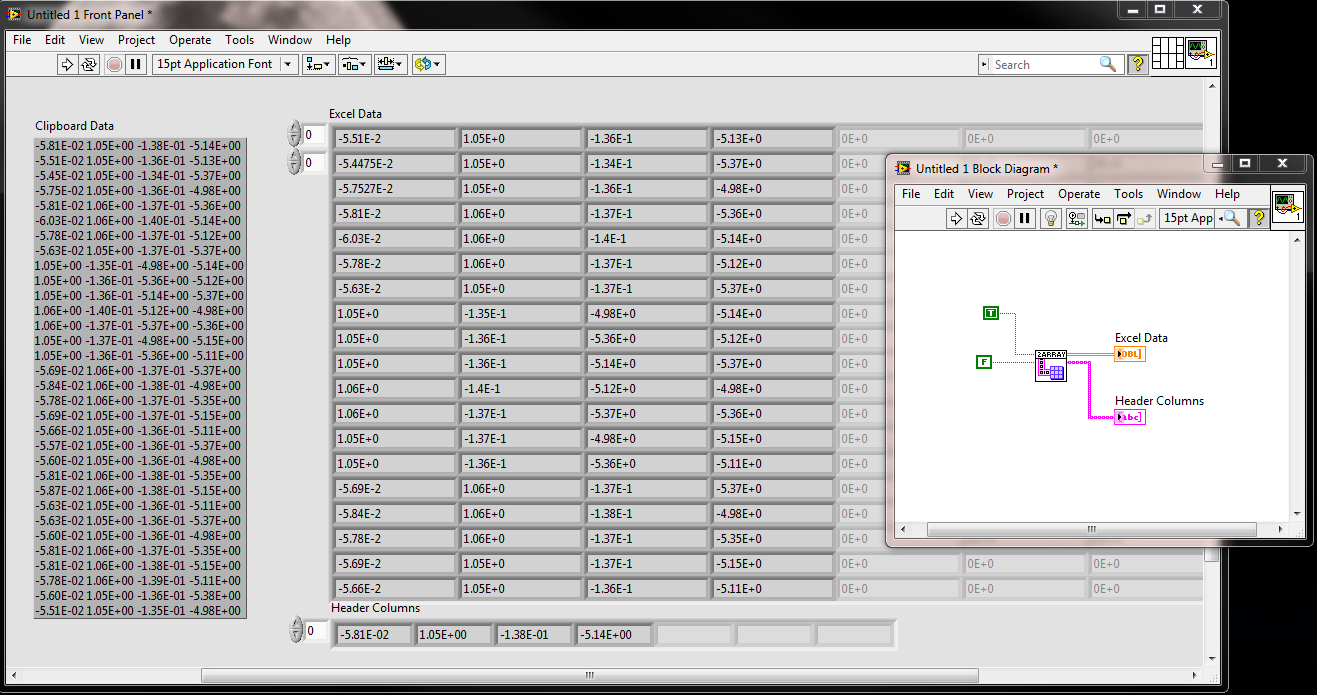
Task: Toggle Retain Wire Values in Block Diagram toolbar
Action: click(x=1077, y=218)
